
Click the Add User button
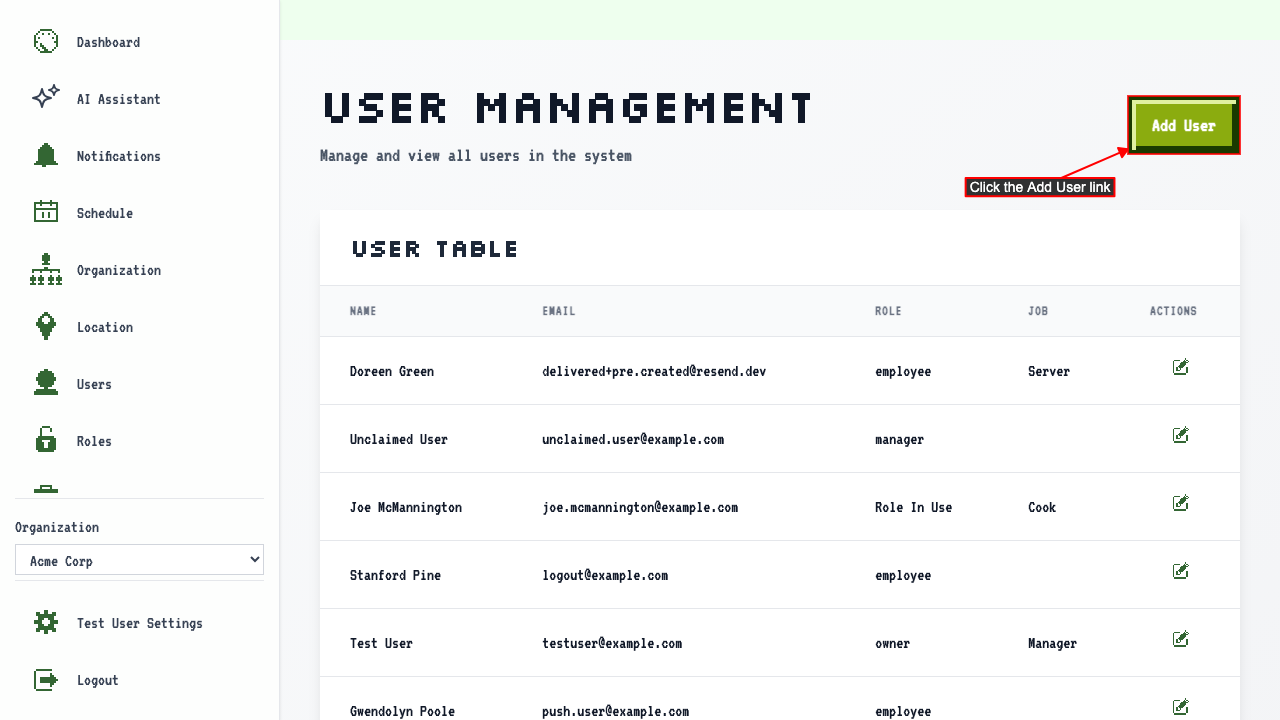click(x=1184, y=126)
